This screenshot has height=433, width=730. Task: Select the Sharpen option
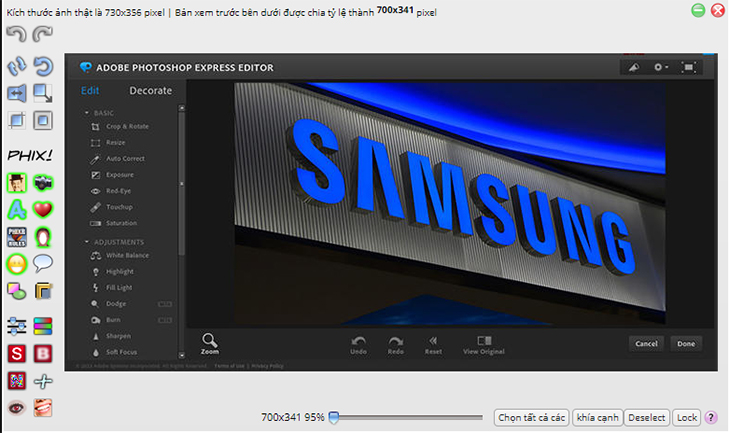111,336
